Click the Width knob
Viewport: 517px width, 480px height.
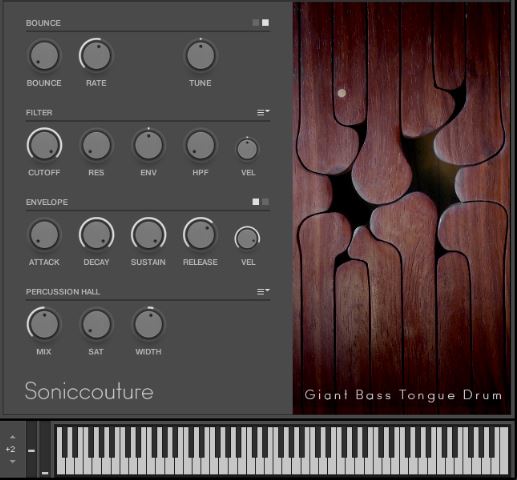148,324
